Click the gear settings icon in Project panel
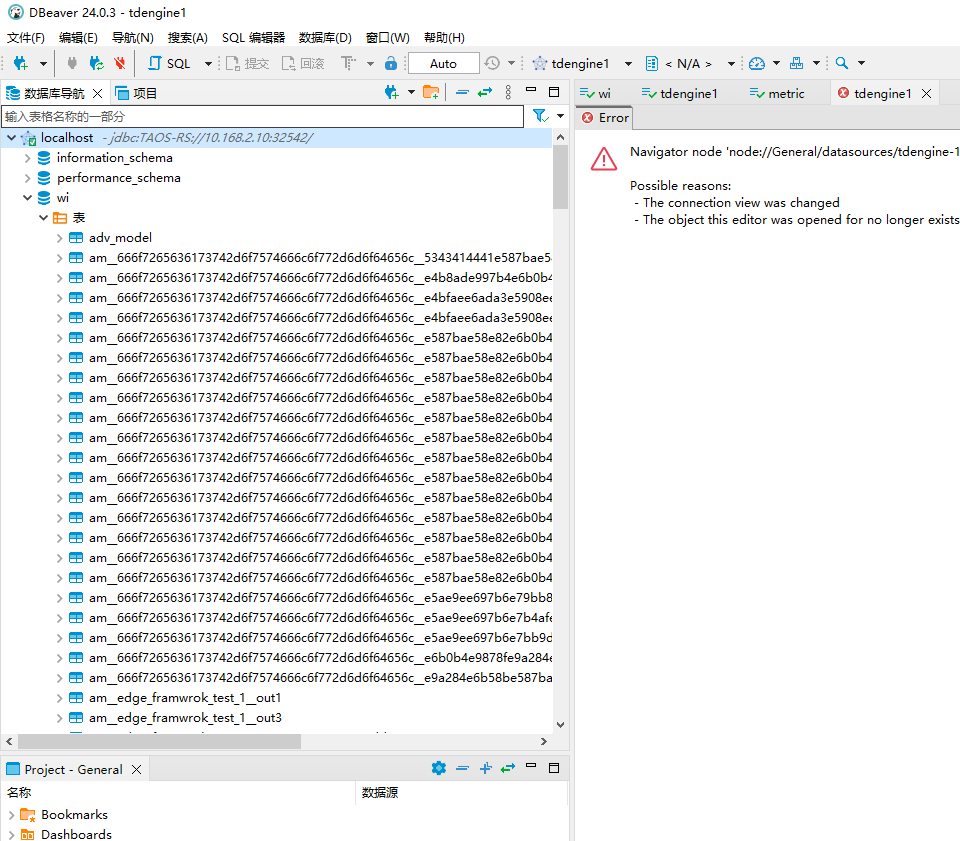The image size is (960, 841). (439, 768)
